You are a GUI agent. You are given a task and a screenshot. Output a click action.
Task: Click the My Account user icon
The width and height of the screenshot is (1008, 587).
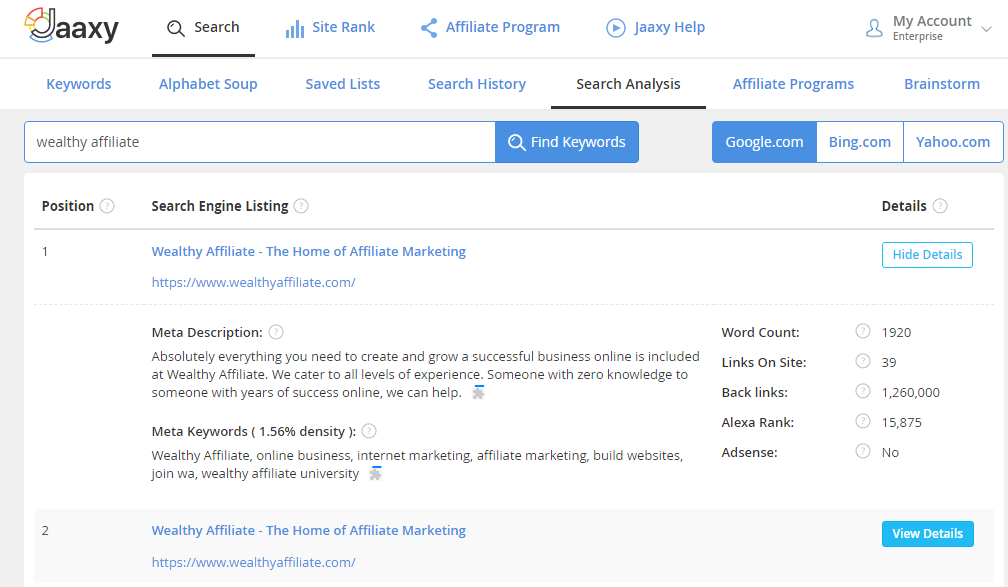(874, 28)
